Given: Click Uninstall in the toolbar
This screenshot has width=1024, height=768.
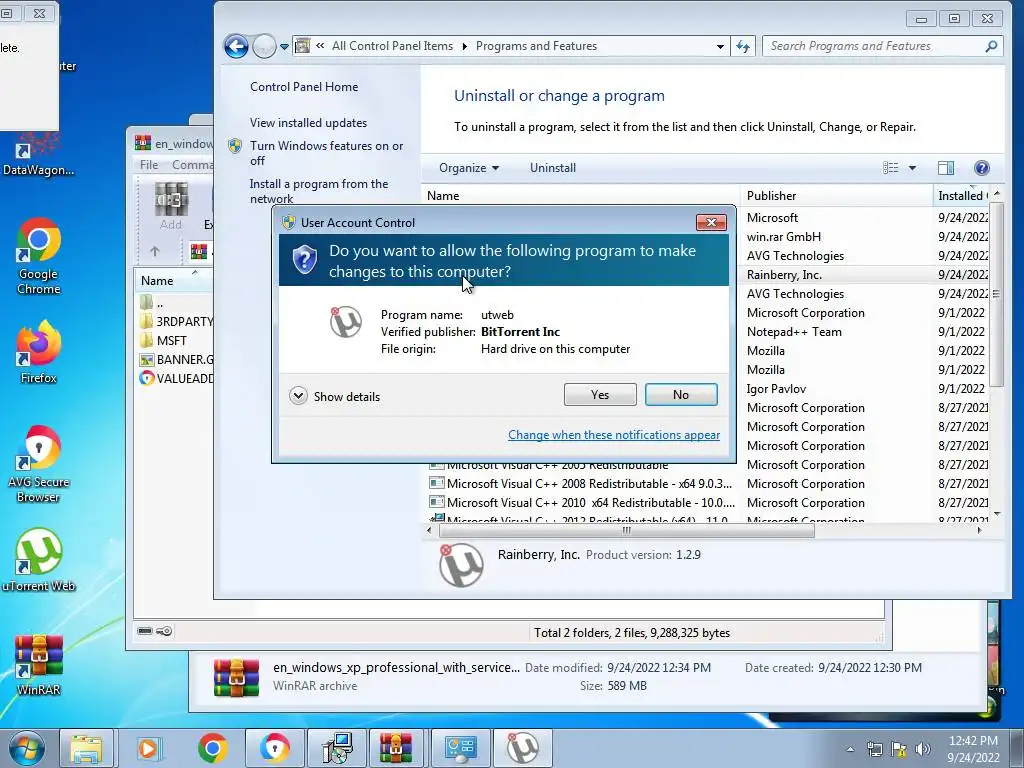Looking at the screenshot, I should pyautogui.click(x=552, y=168).
